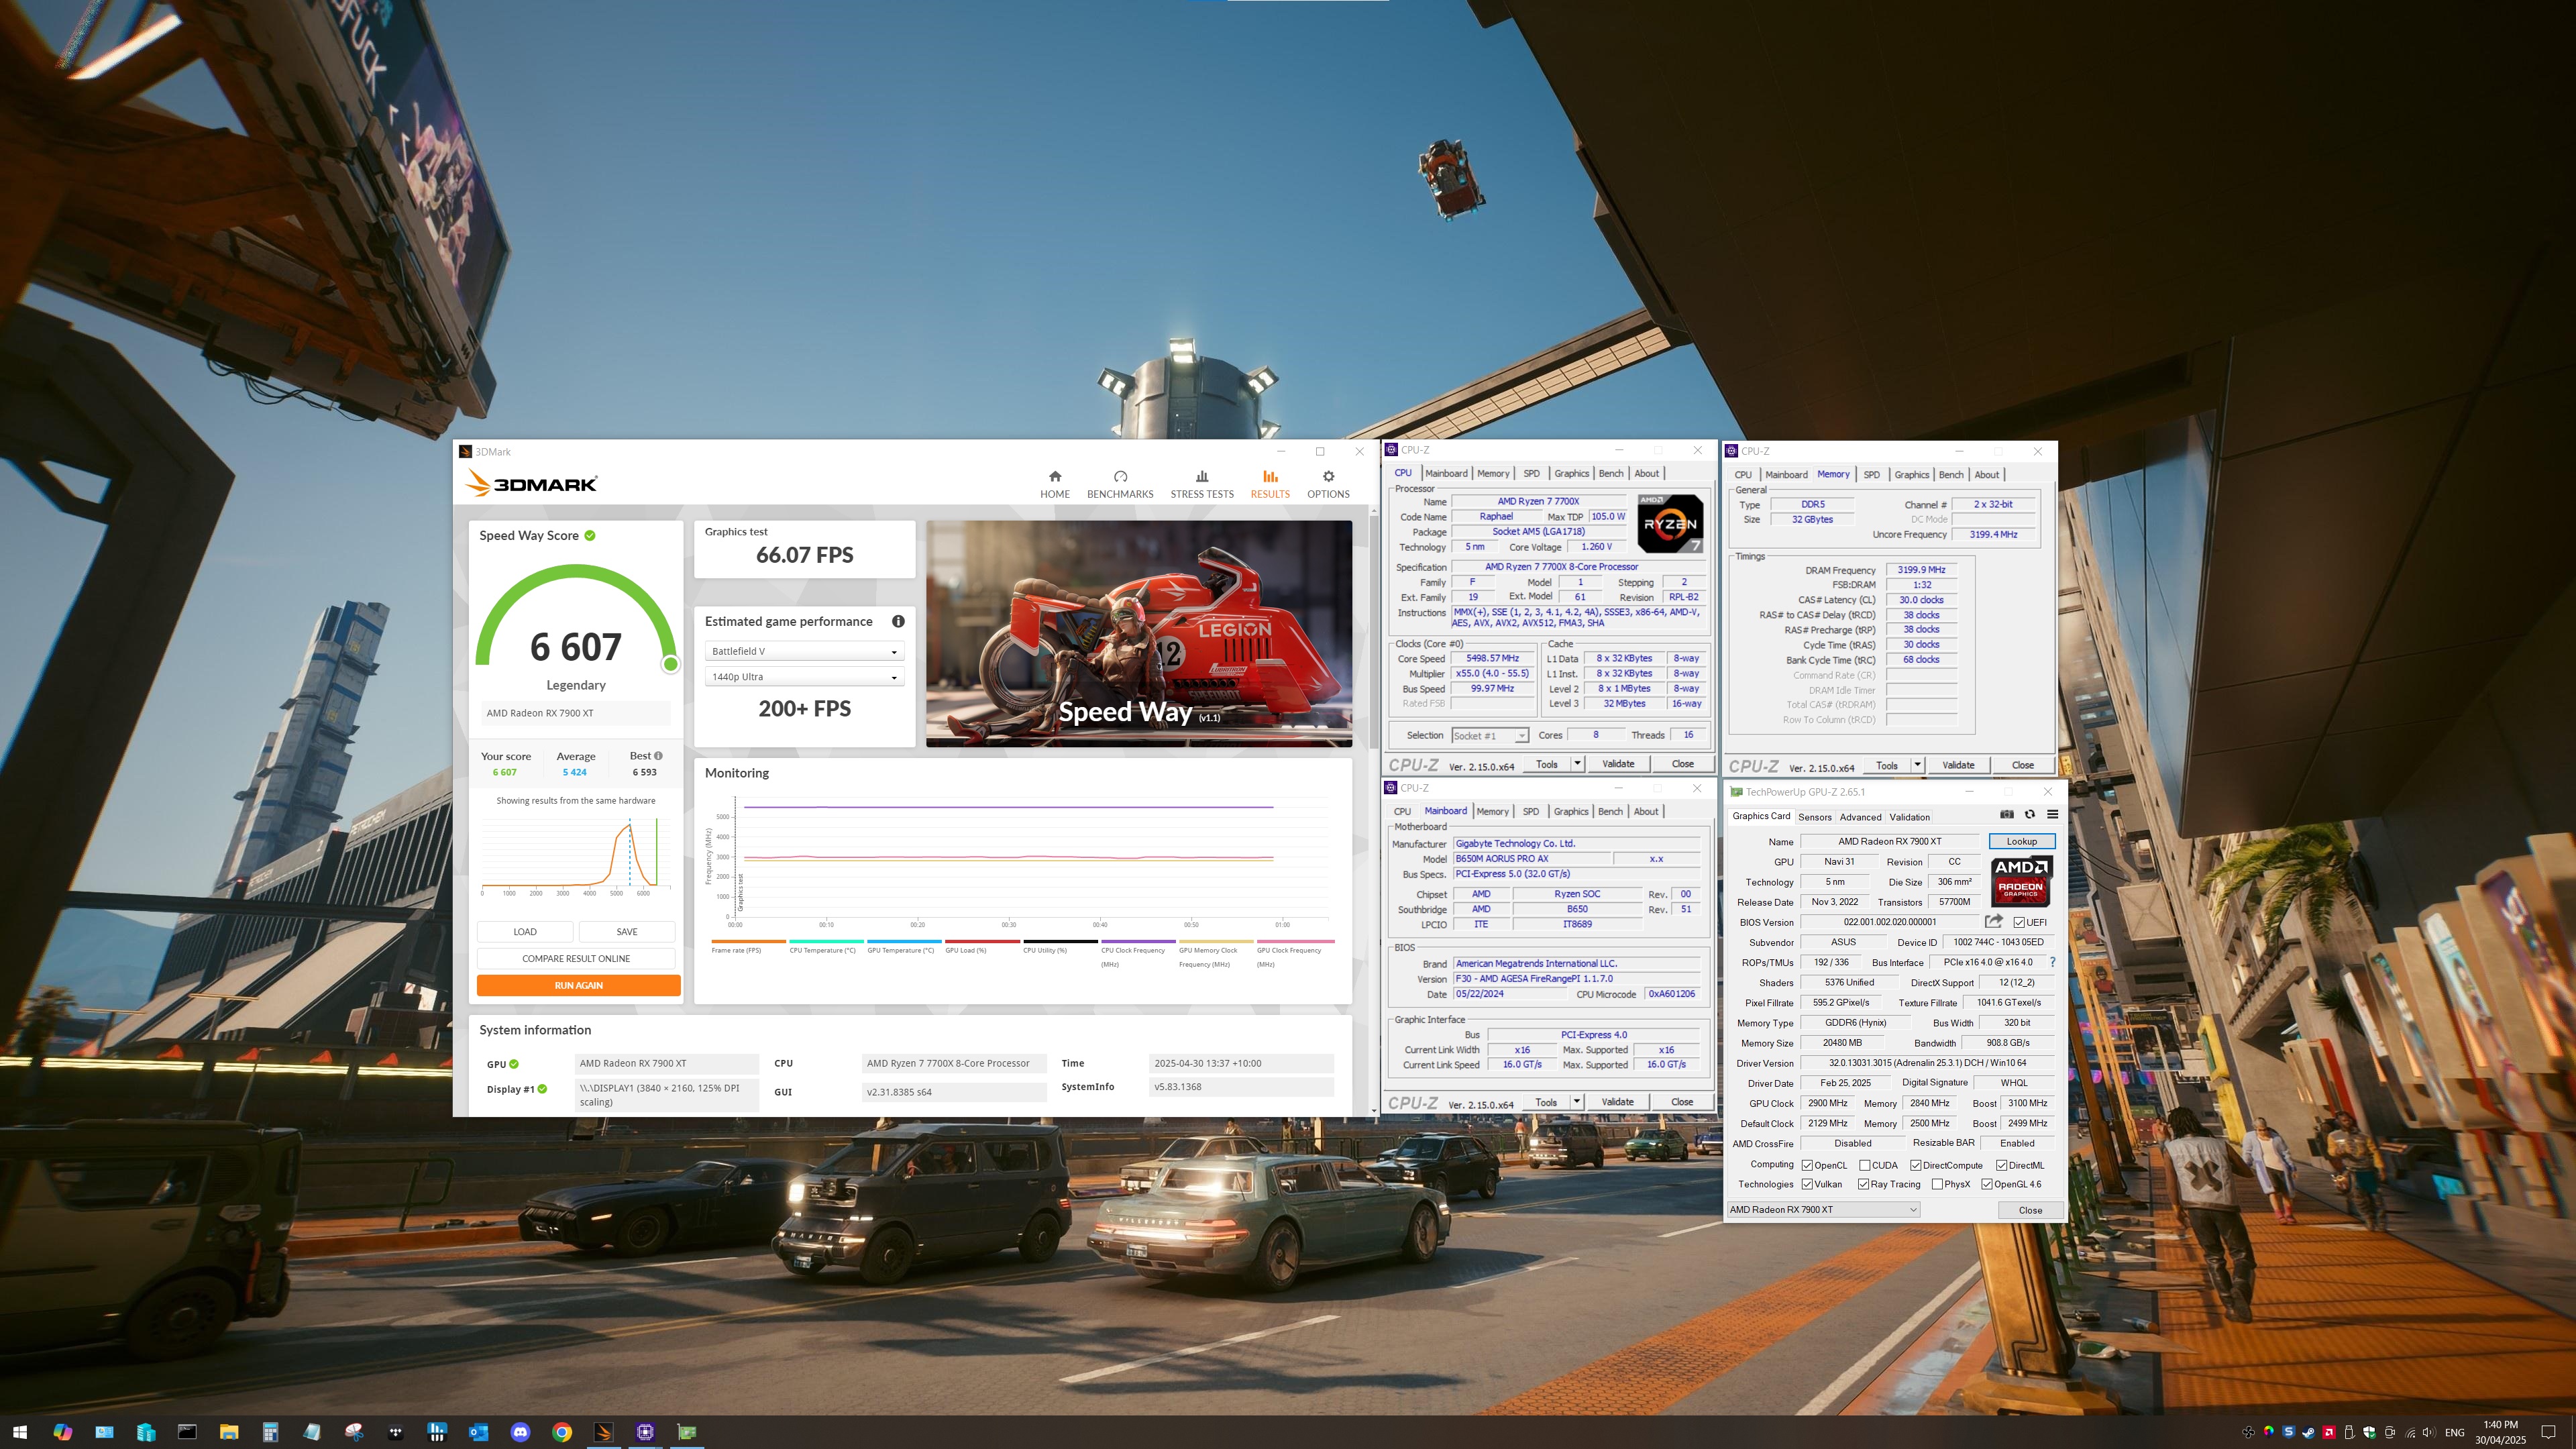Image resolution: width=2576 pixels, height=1449 pixels.
Task: Open the GPU-Z hamburger menu
Action: click(x=2052, y=814)
